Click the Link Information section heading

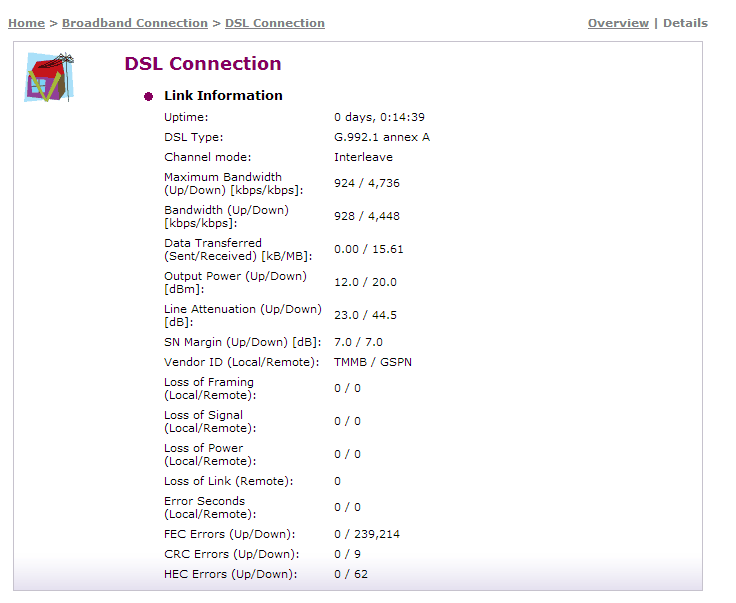(223, 95)
